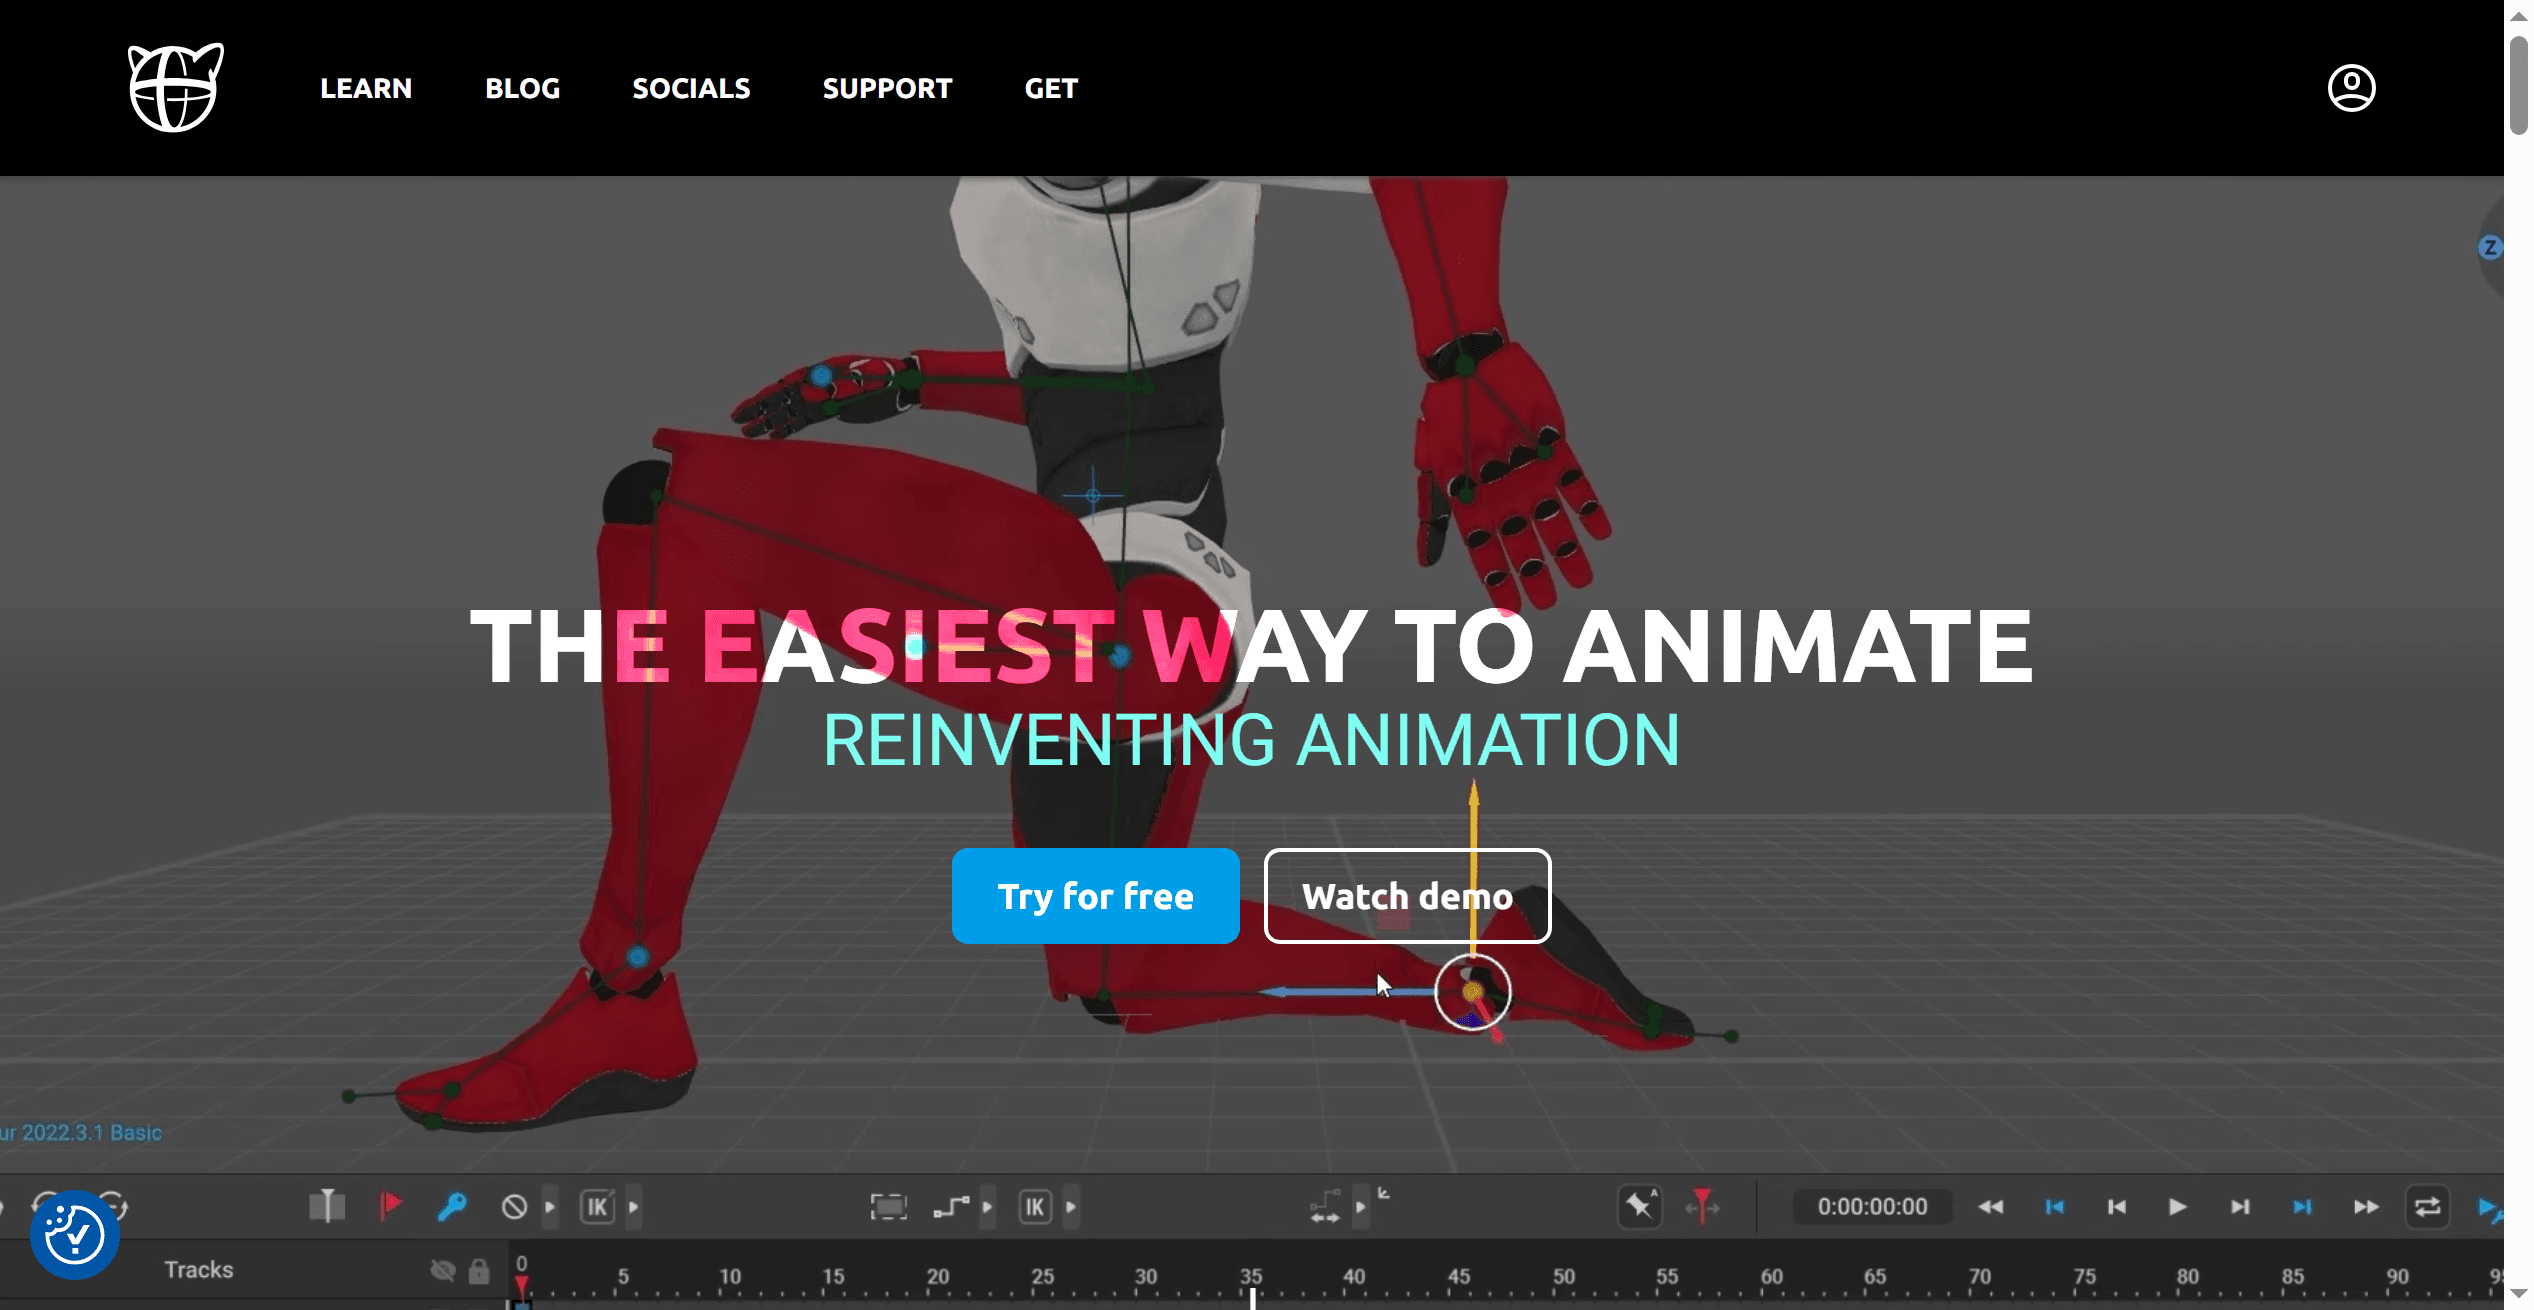
Task: Click the Try for free button
Action: click(x=1095, y=896)
